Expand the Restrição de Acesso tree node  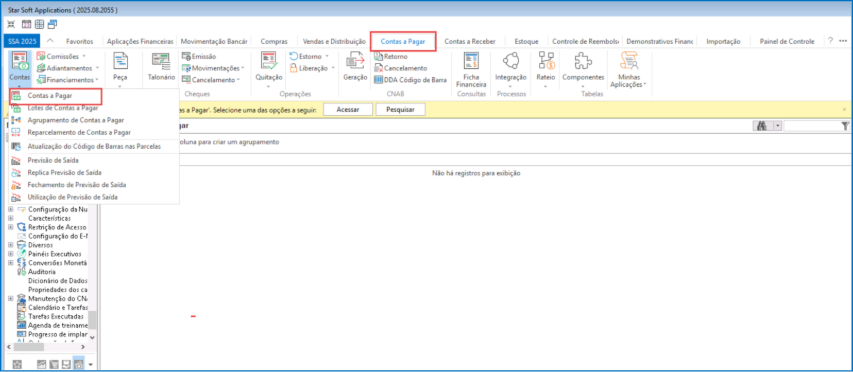[x=11, y=227]
